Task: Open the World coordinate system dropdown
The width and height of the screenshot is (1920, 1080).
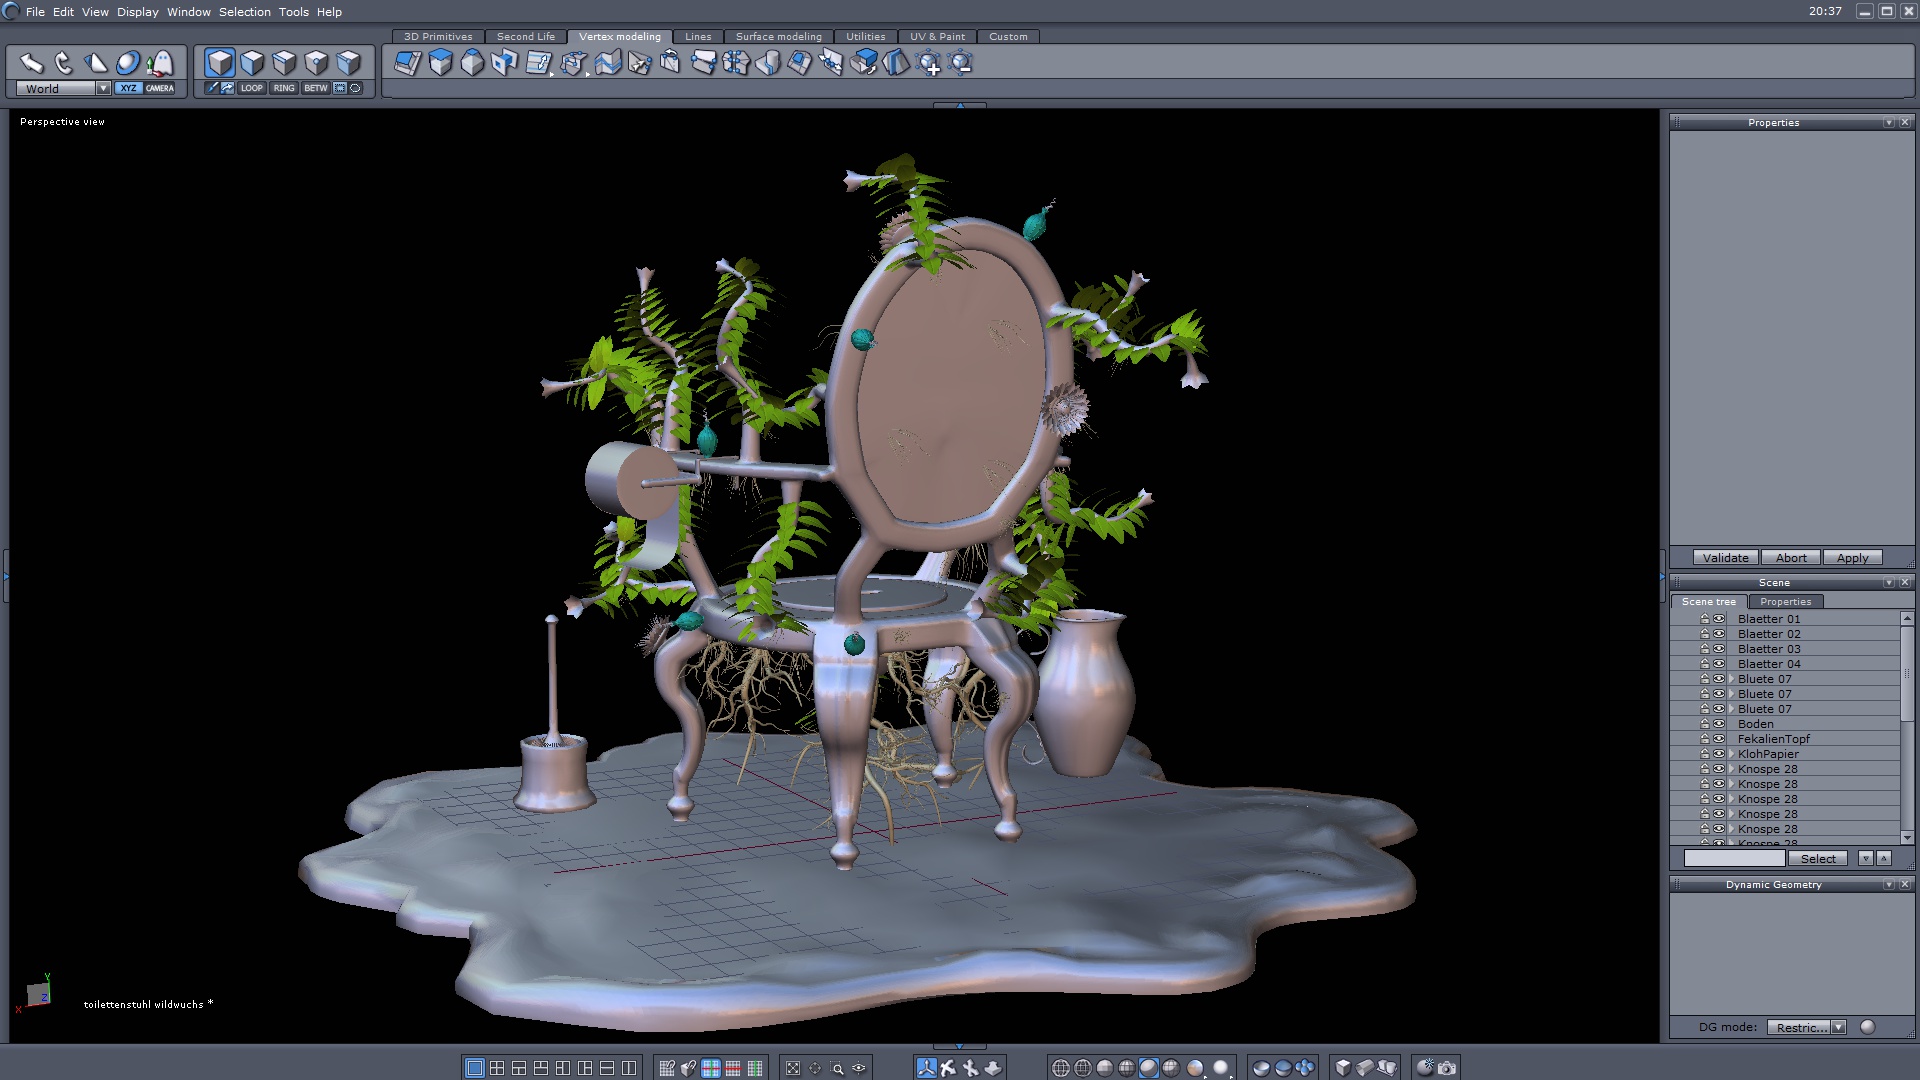Action: click(103, 88)
